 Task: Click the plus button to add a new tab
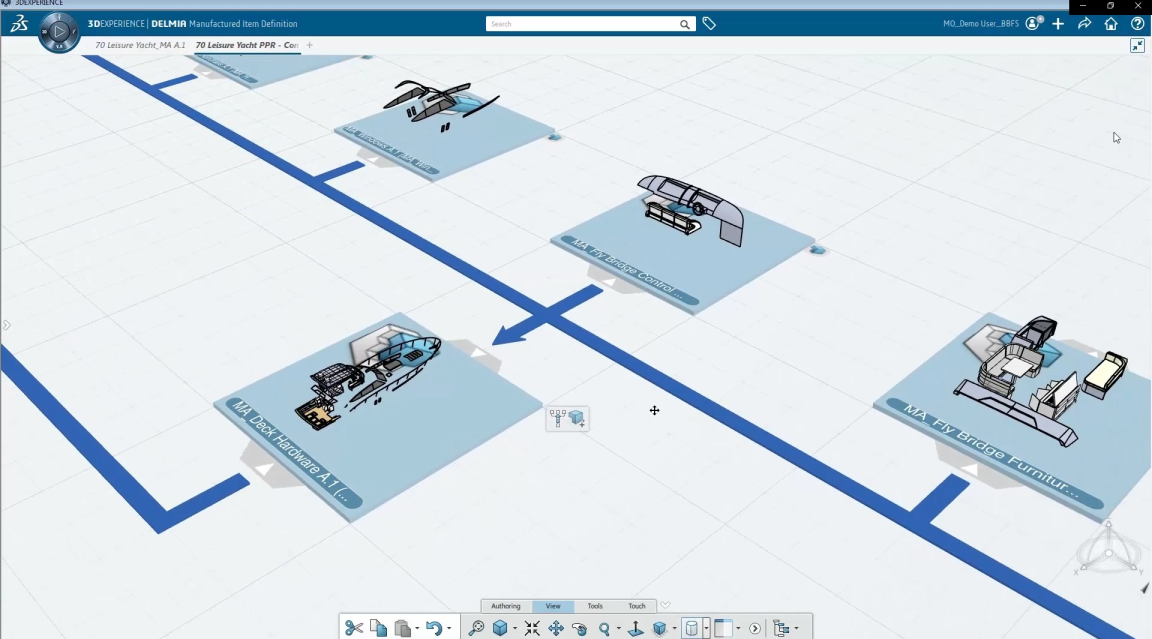[x=310, y=45]
